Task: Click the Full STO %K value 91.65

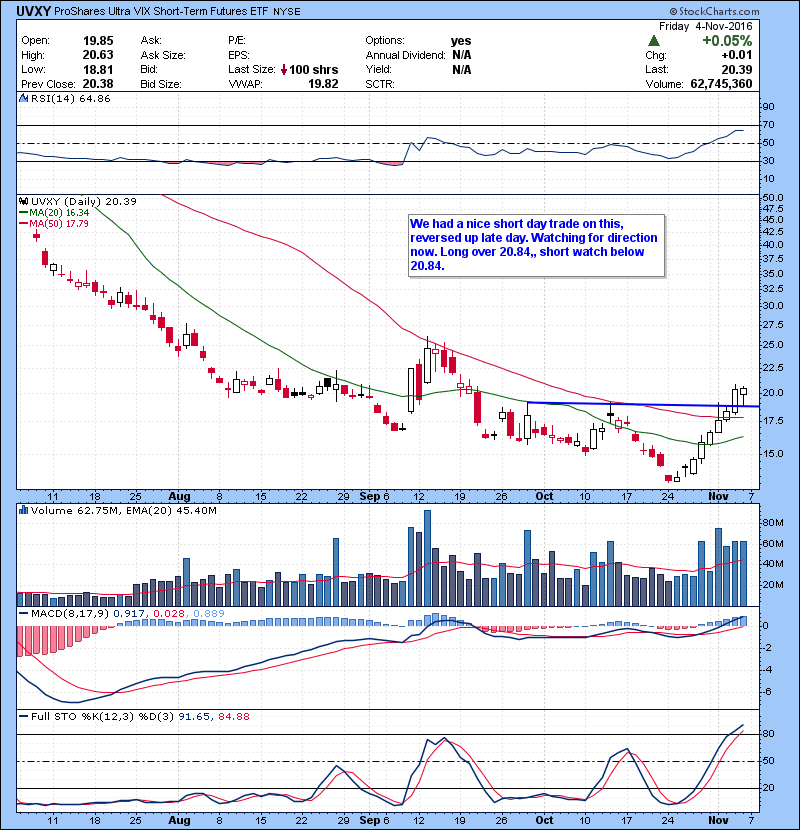Action: pyautogui.click(x=195, y=716)
